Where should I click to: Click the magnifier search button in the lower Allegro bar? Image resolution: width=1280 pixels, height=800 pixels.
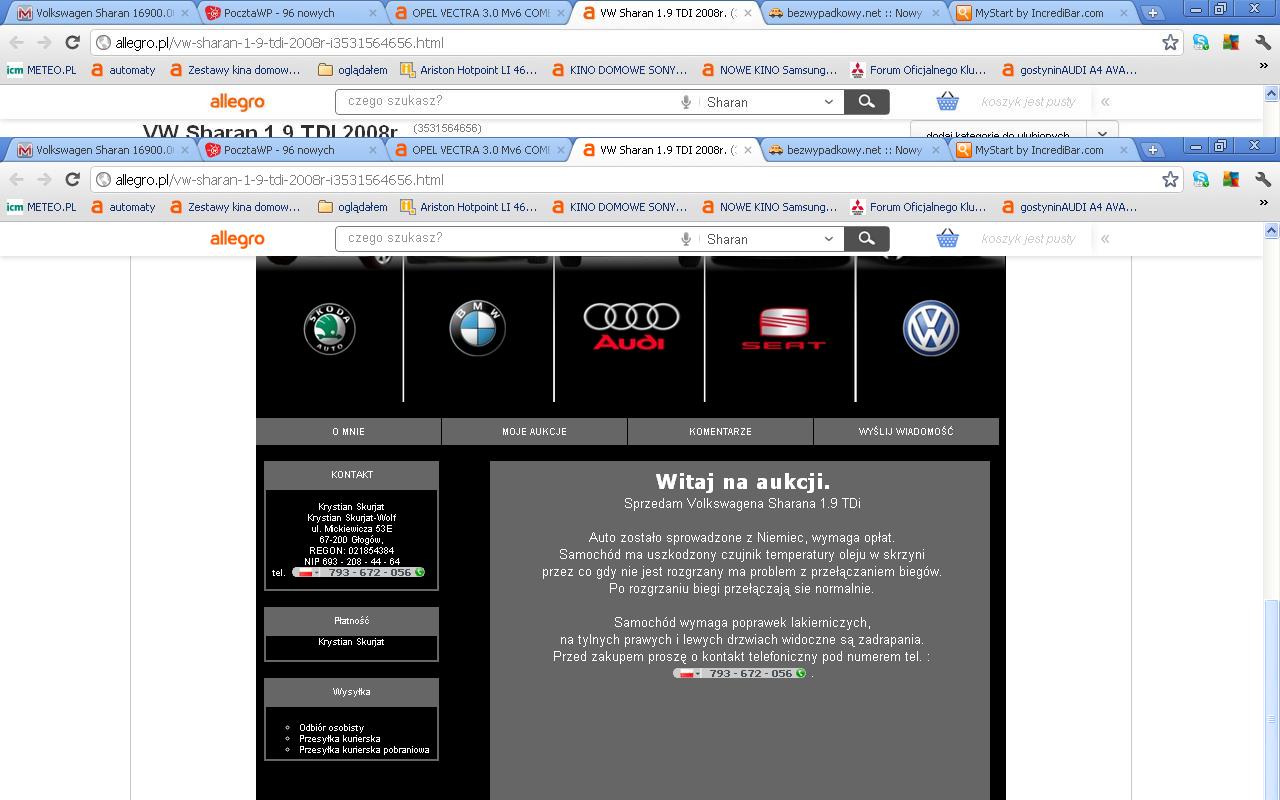pos(867,239)
